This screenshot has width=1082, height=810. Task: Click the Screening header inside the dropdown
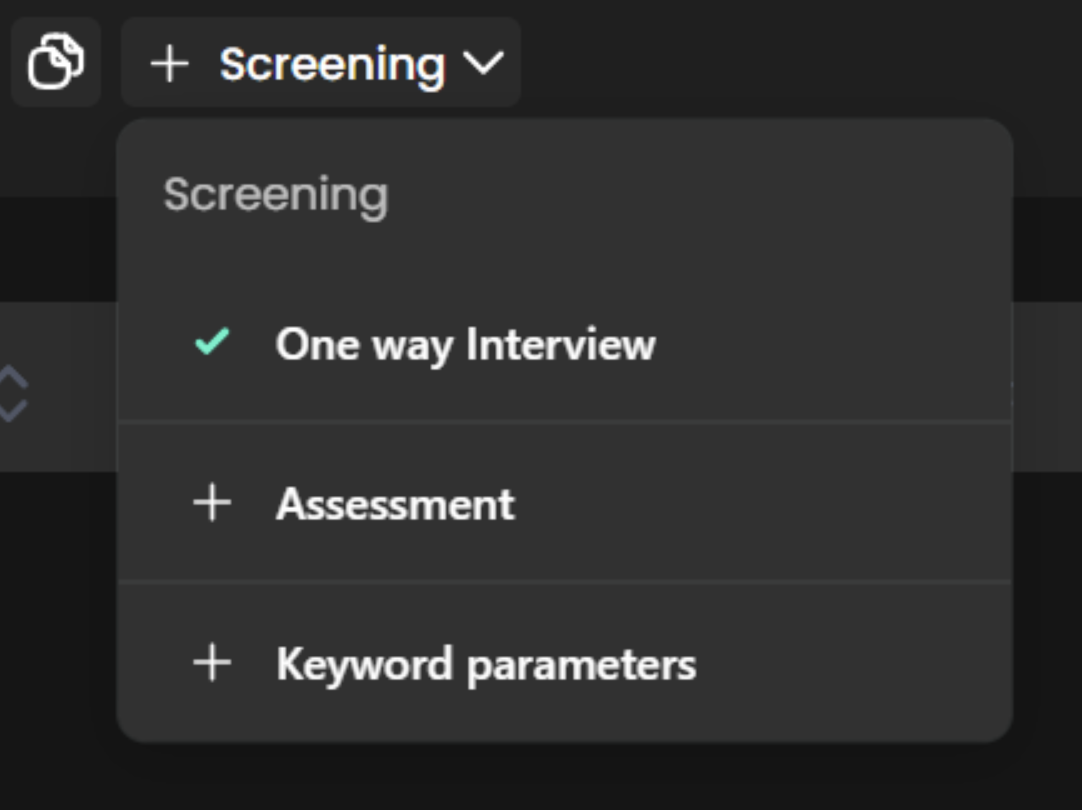276,195
